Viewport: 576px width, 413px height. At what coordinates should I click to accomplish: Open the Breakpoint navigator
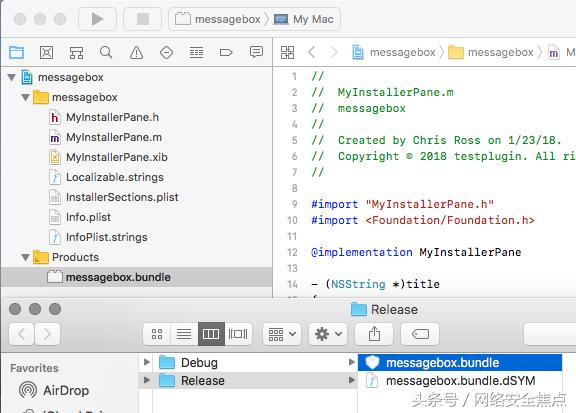pos(226,53)
